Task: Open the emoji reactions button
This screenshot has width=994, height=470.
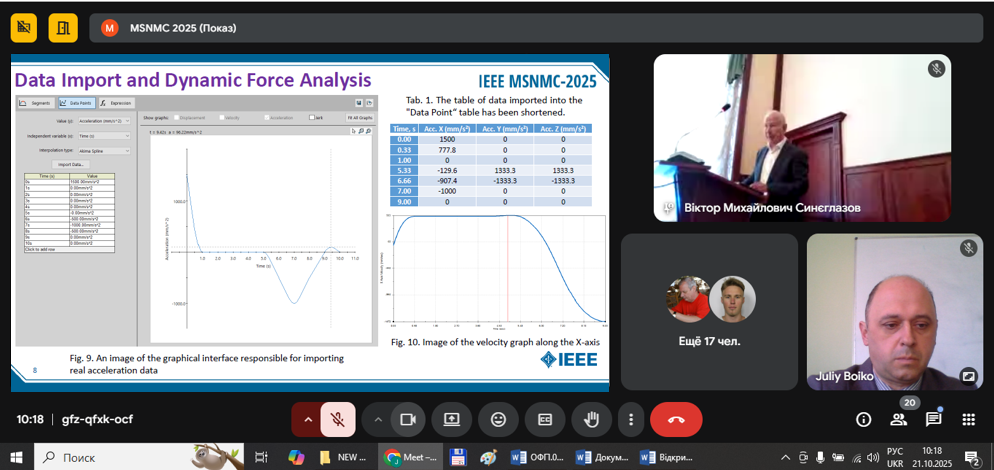Action: [498, 420]
